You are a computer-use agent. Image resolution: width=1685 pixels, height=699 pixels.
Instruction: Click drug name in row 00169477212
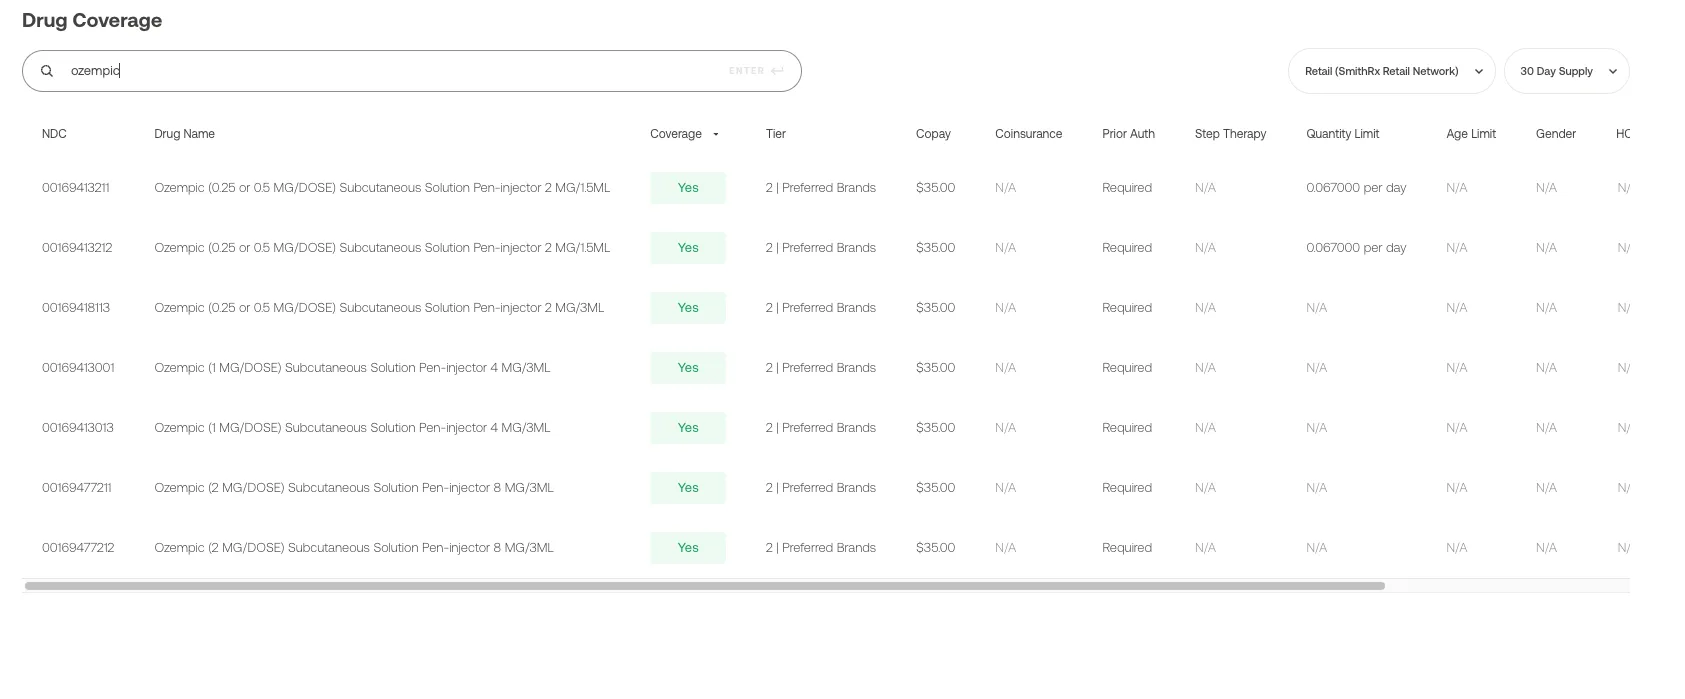coord(354,548)
